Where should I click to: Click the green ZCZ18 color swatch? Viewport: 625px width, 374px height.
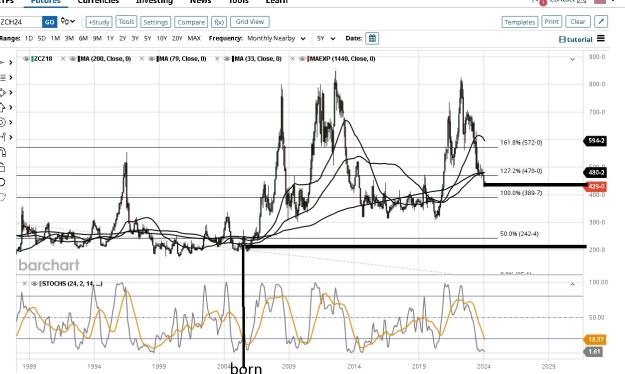(x=32, y=59)
